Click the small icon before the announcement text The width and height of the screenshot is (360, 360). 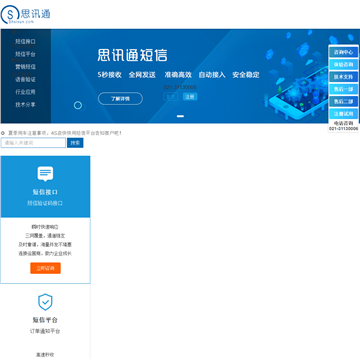click(x=3, y=133)
